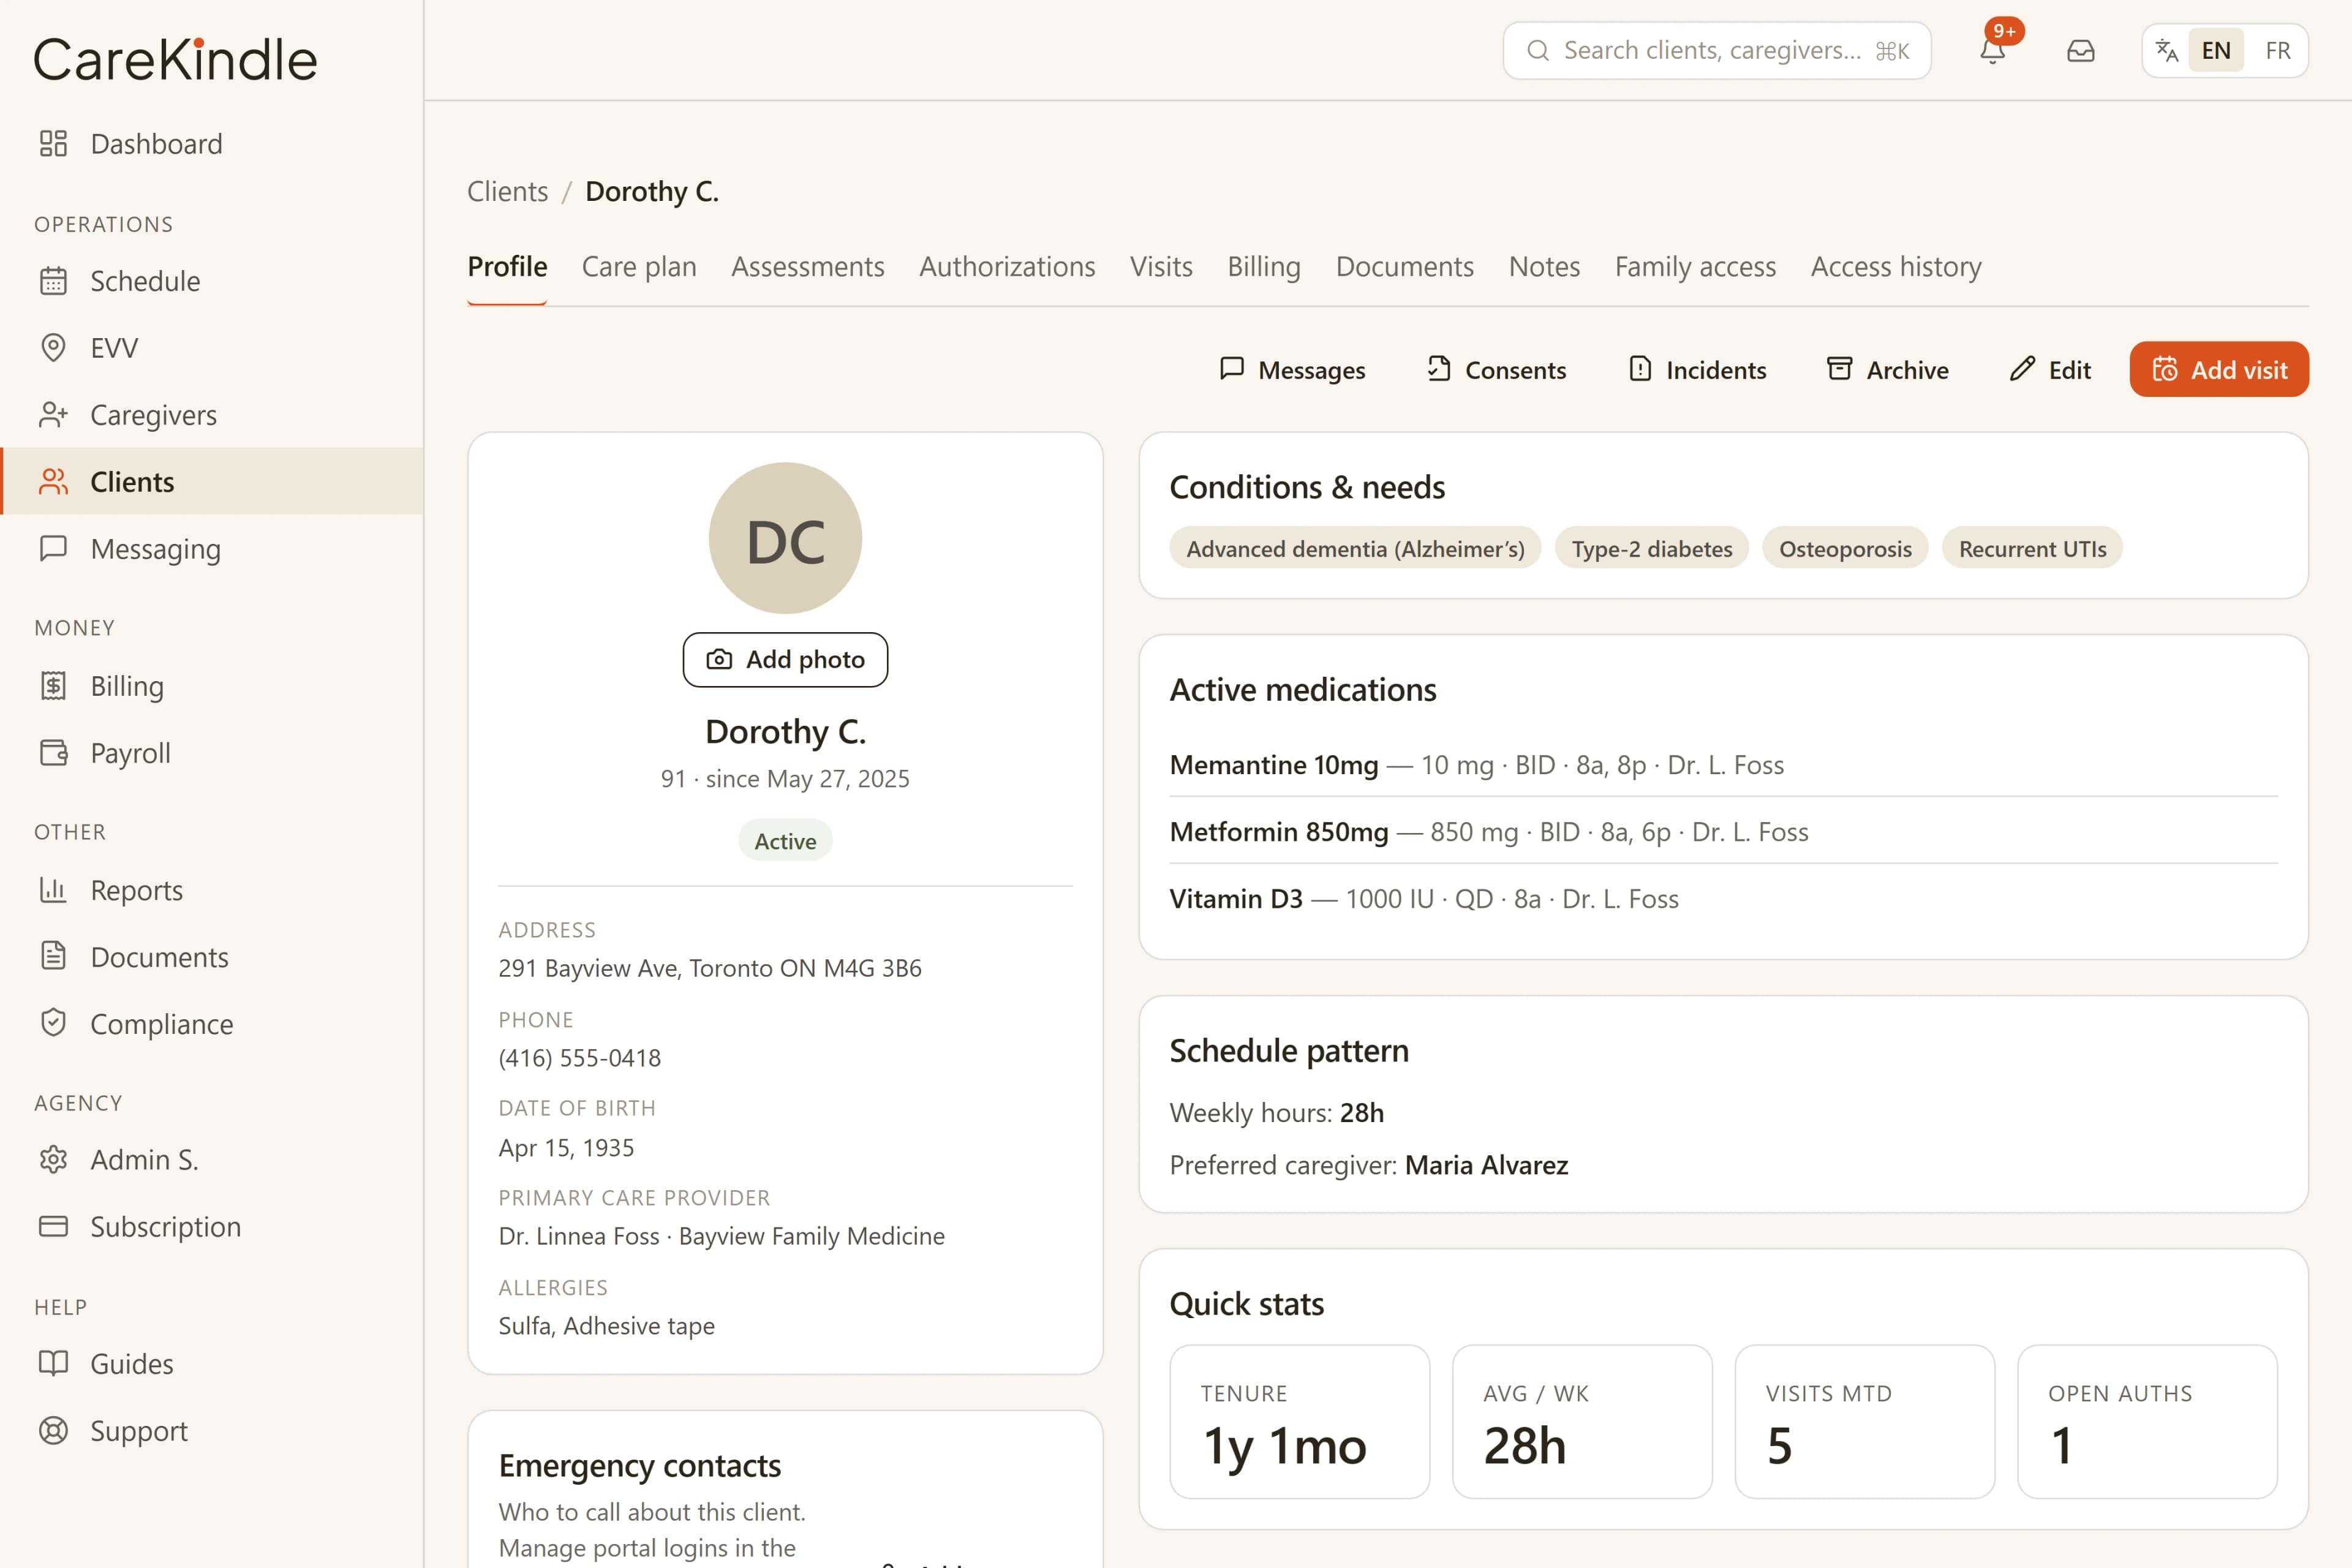
Task: Click the Metformin 850mg medication row
Action: point(1723,832)
